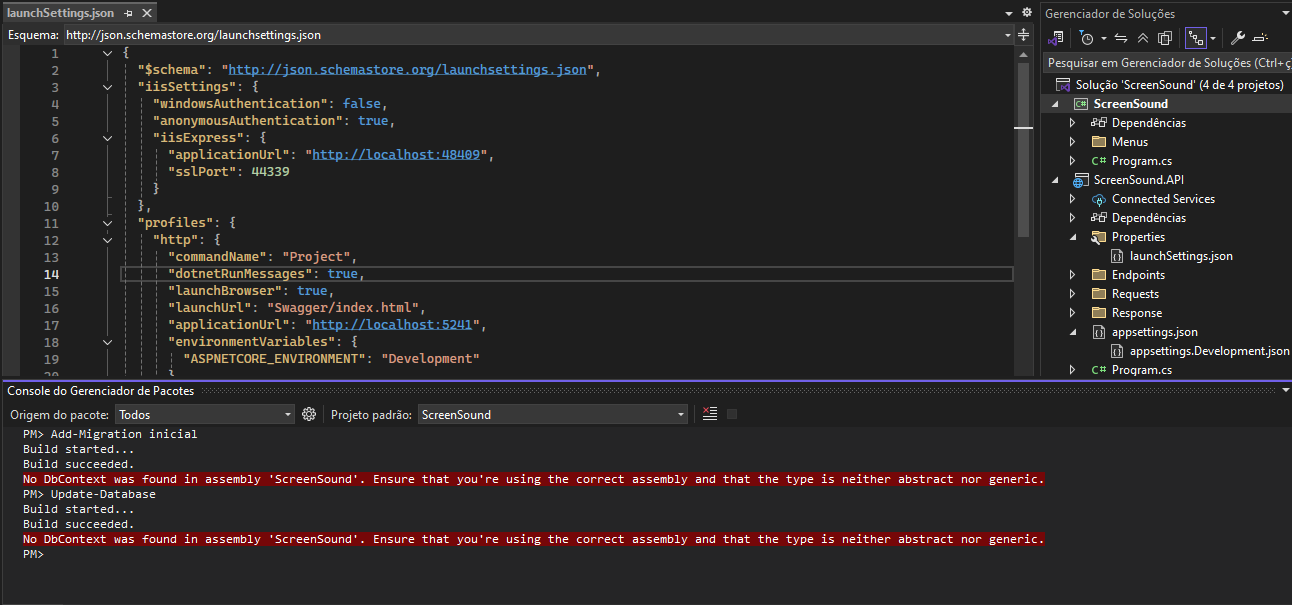Open editor tab settings gear icon

[x=1026, y=13]
